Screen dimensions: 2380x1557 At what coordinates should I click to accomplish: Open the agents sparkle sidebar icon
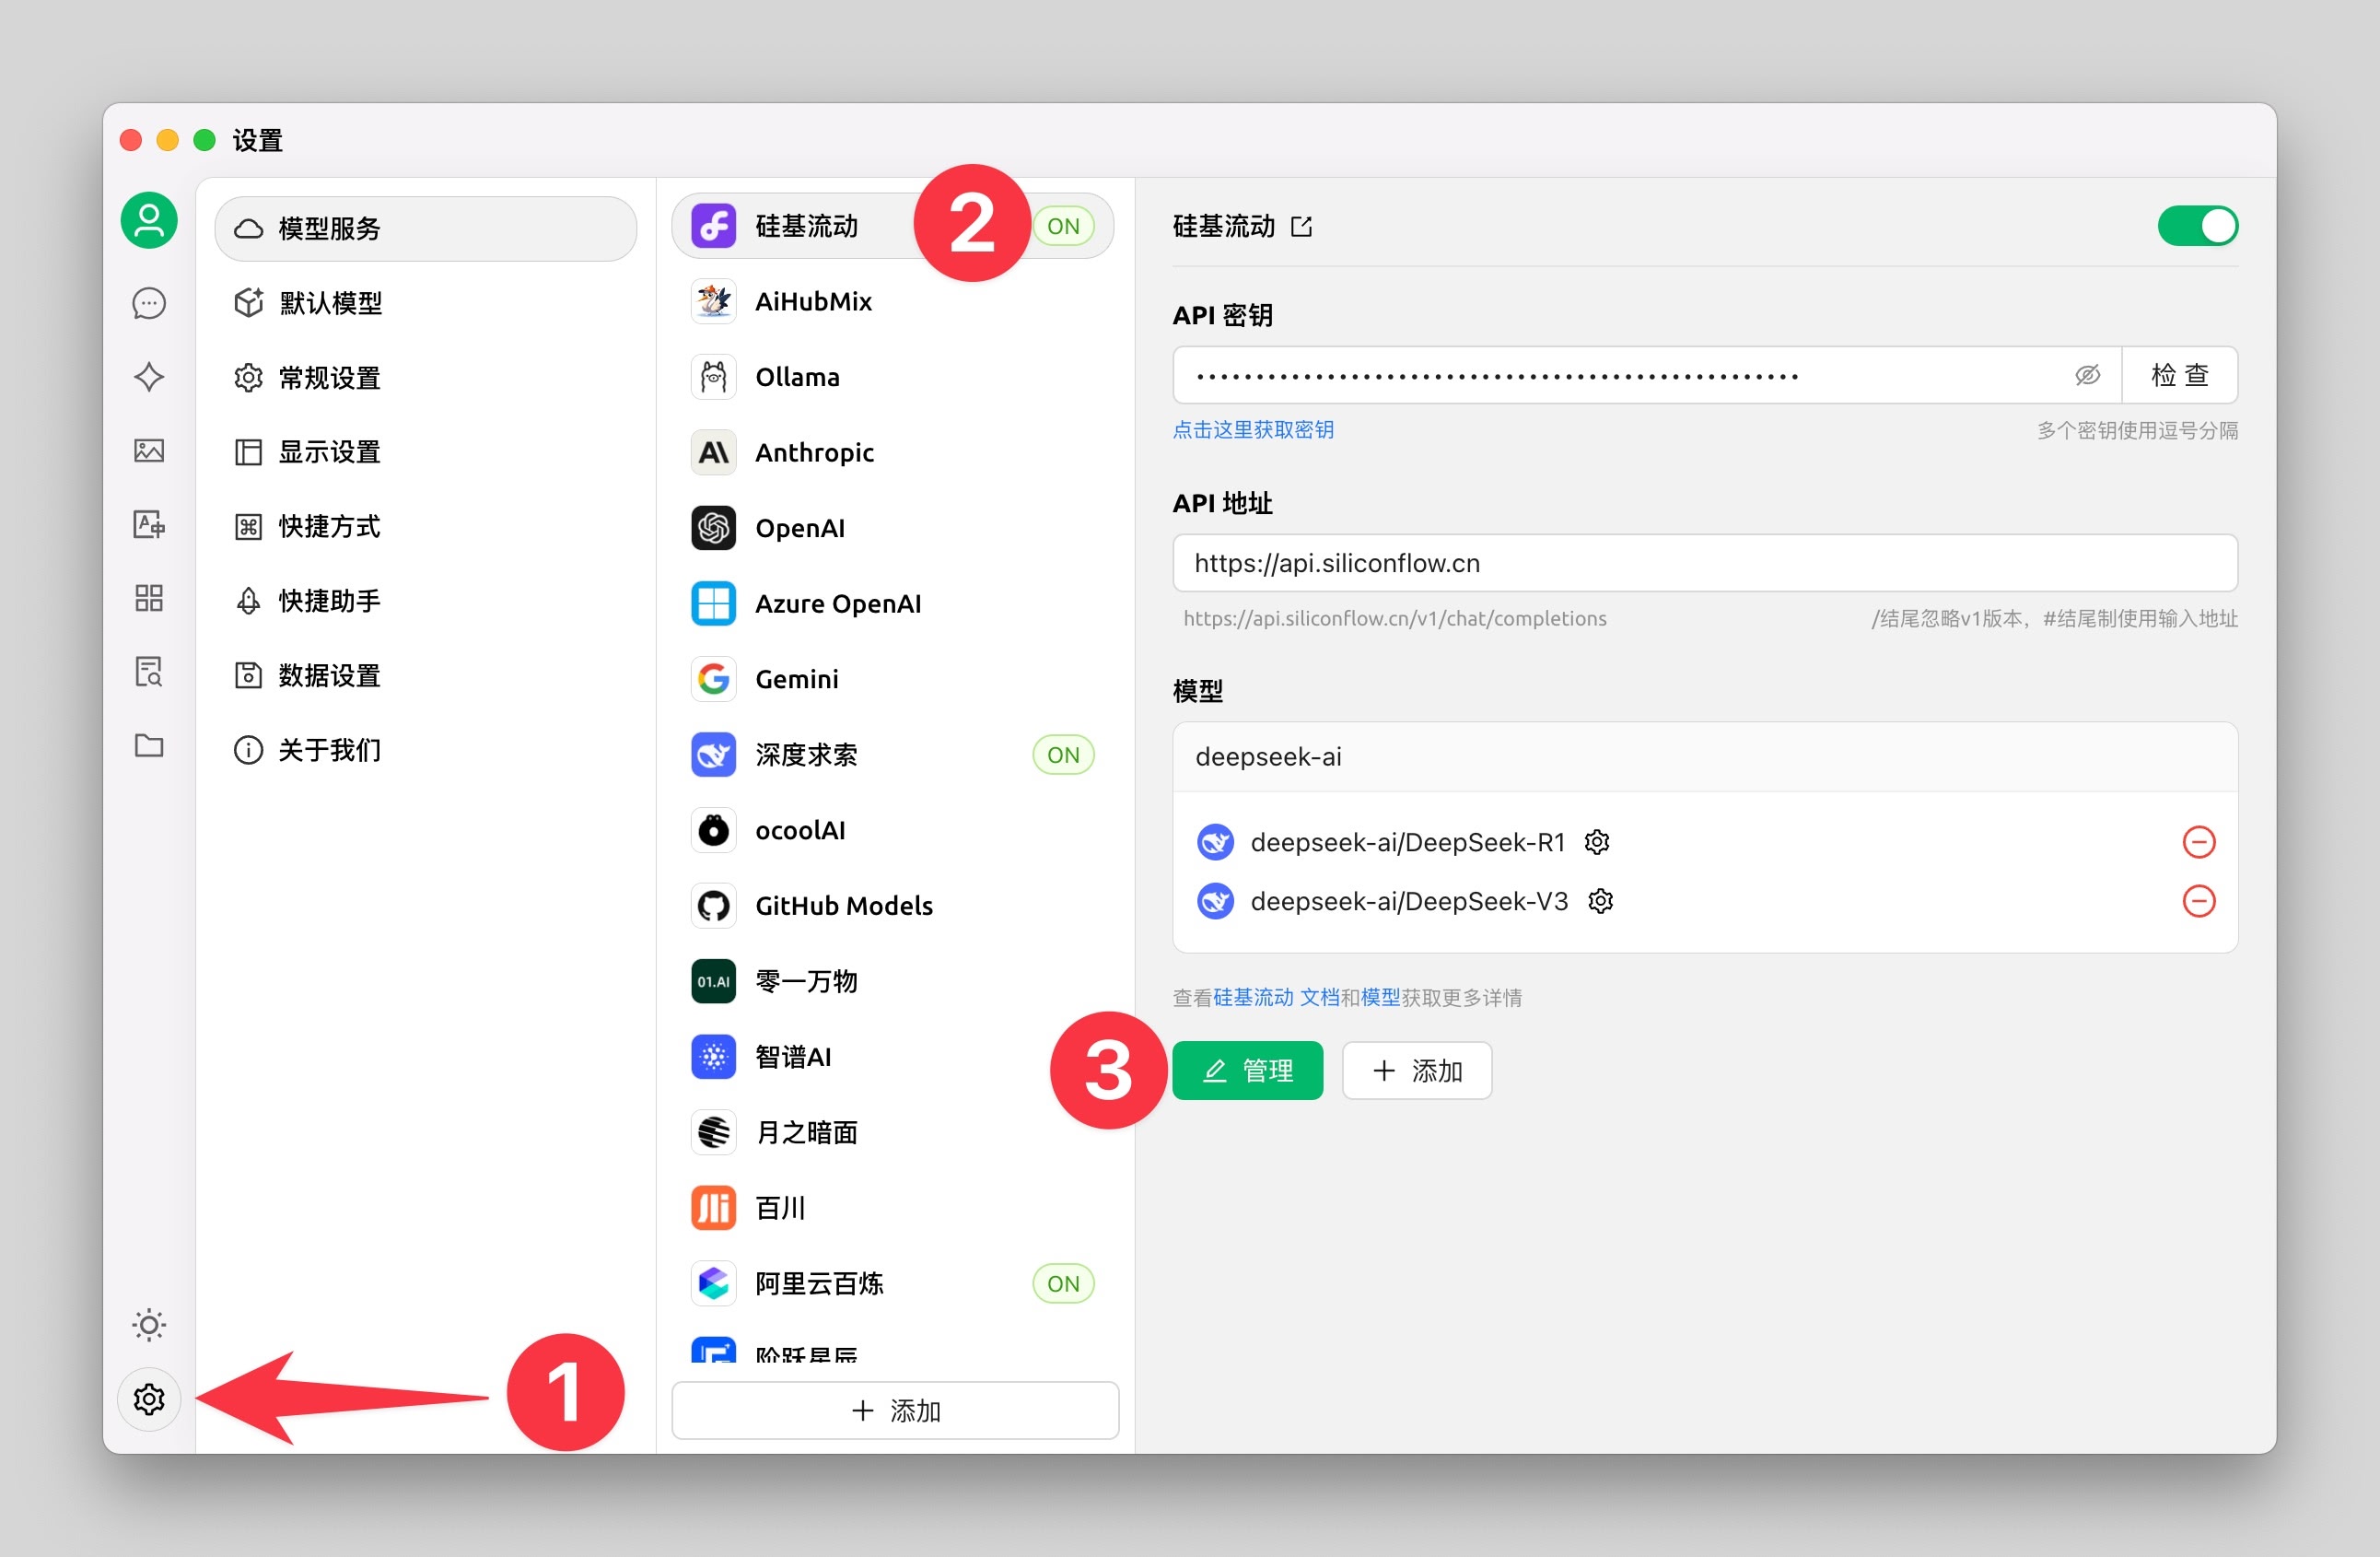pos(149,377)
